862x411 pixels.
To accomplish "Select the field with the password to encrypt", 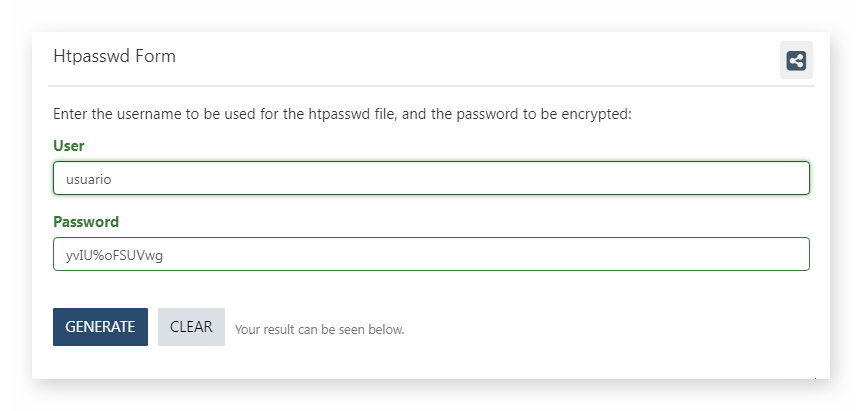I will [x=431, y=254].
